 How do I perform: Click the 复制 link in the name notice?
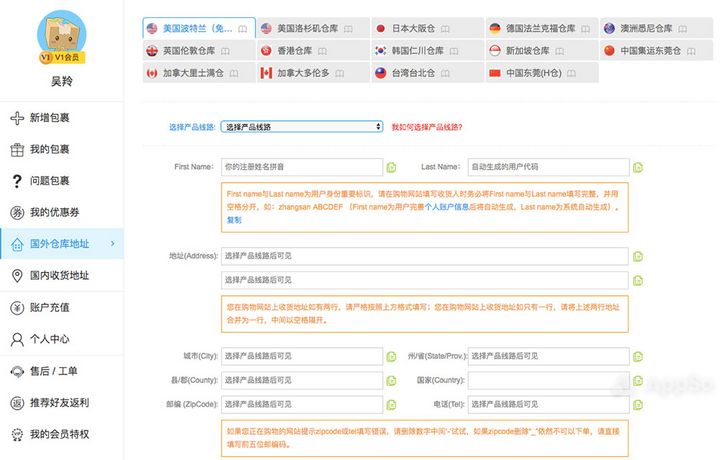click(x=234, y=220)
